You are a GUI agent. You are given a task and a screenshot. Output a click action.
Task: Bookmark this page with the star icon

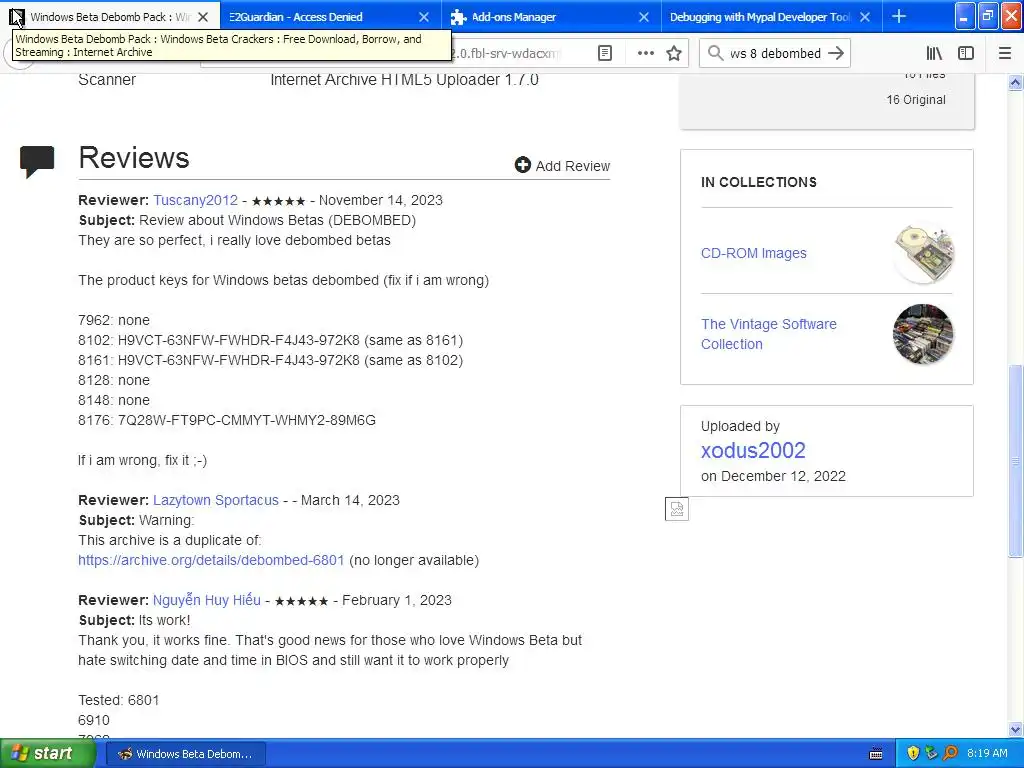click(674, 53)
